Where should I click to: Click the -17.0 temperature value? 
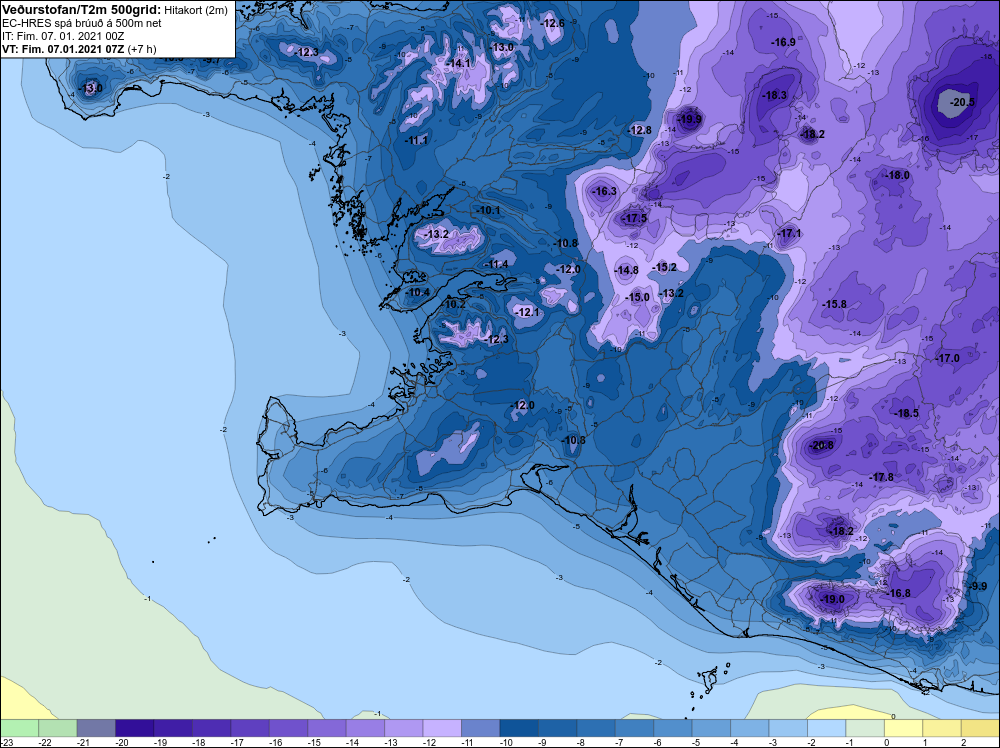tap(947, 359)
